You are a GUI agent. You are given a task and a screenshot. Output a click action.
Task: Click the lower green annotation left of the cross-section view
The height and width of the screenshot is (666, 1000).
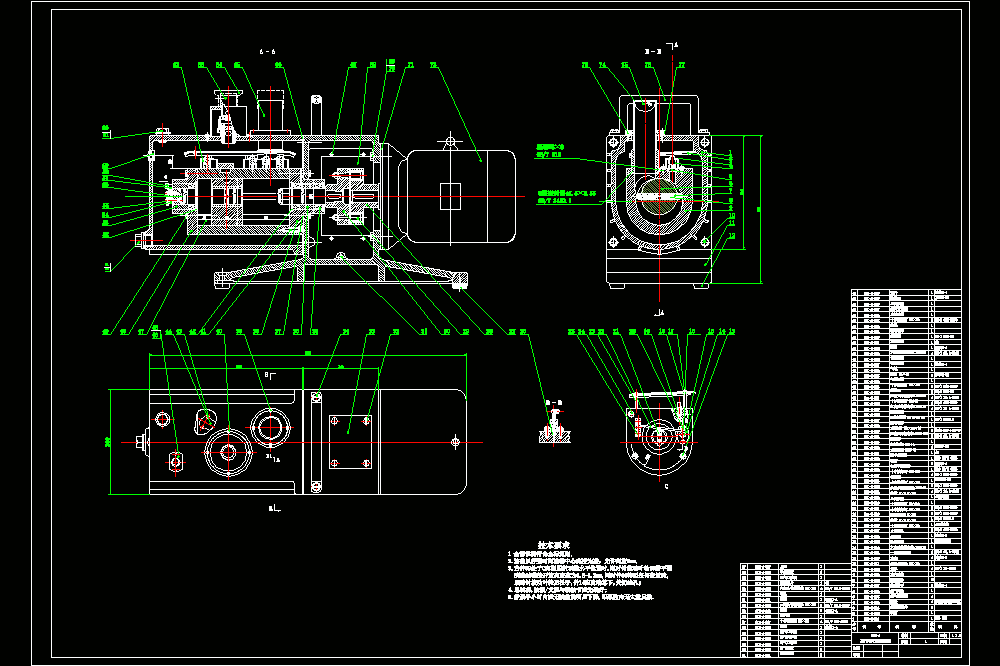point(566,196)
